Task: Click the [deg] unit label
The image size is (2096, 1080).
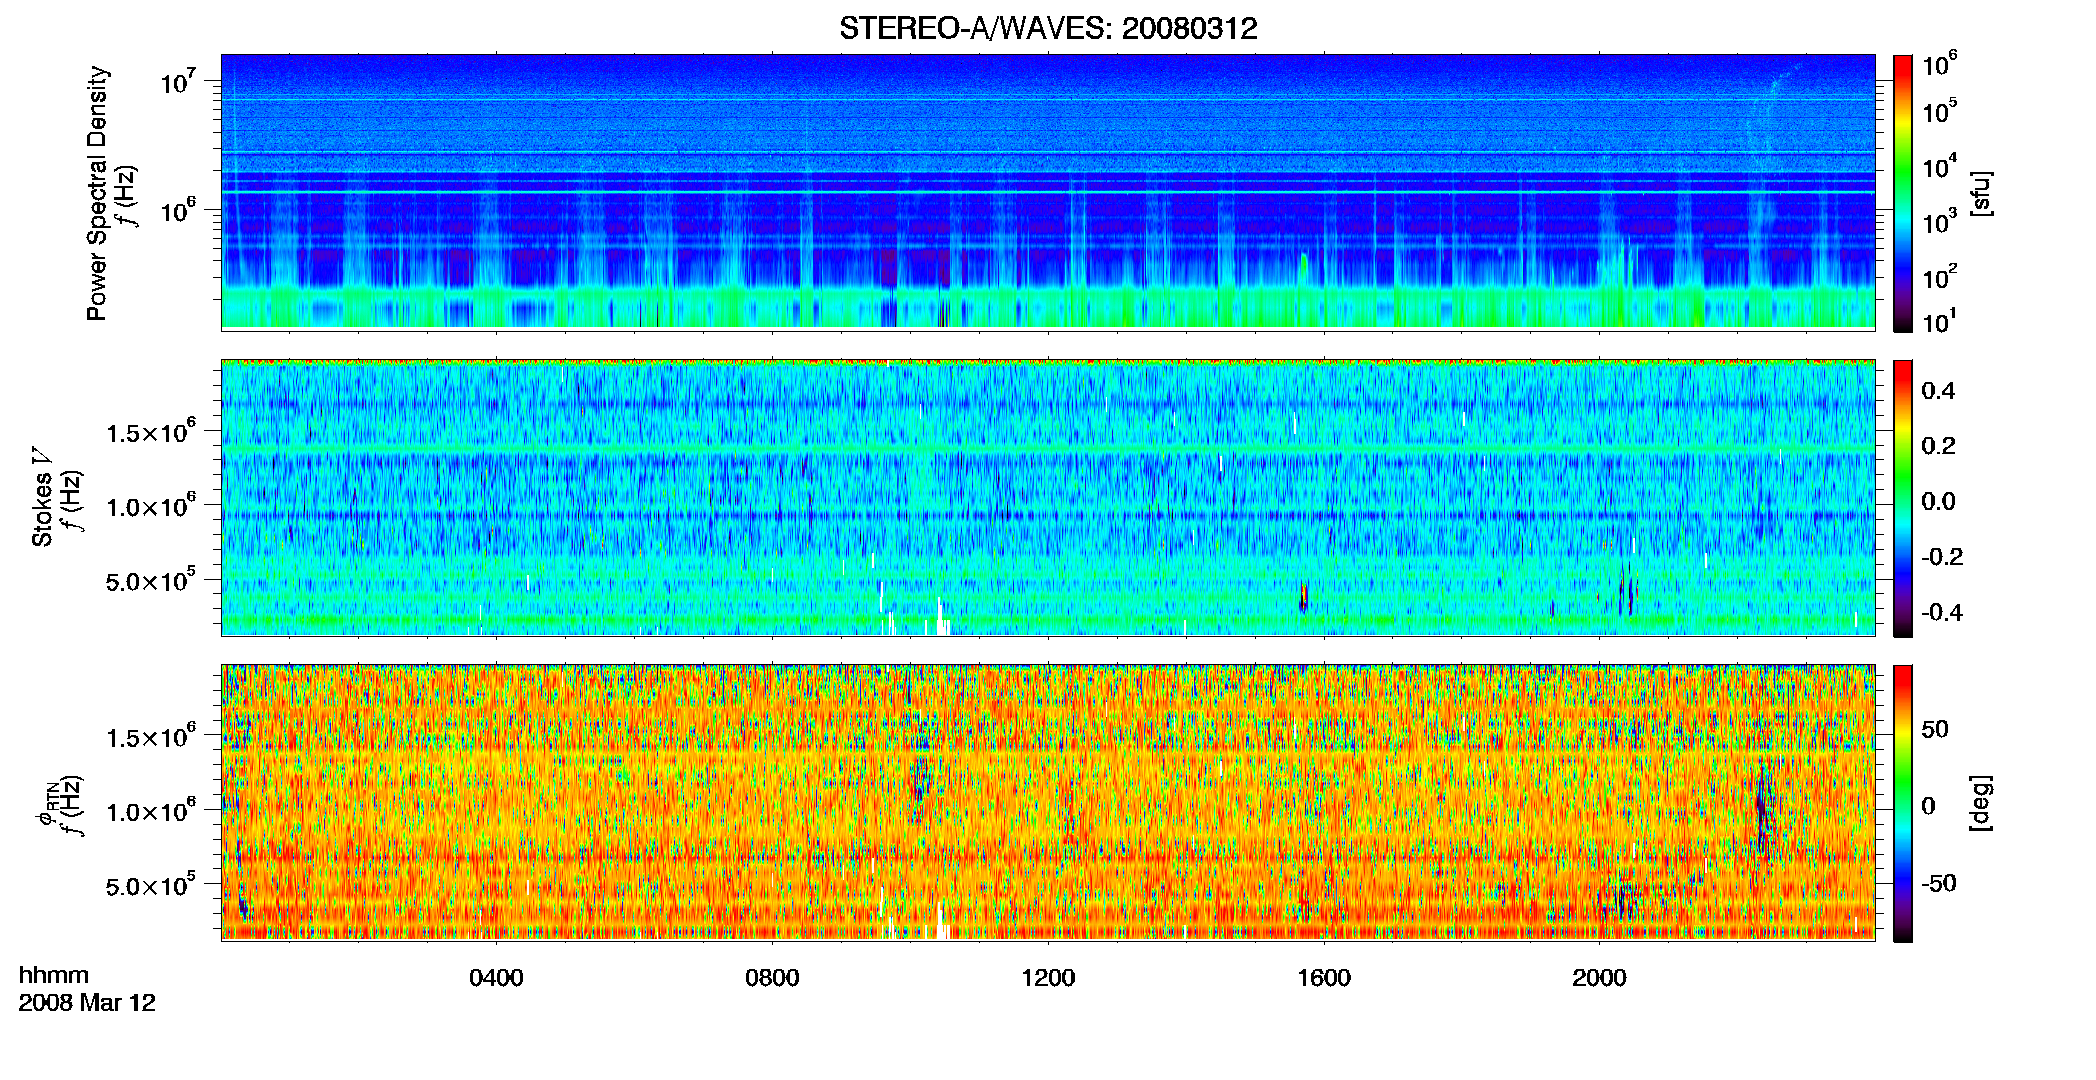Action: coord(1981,803)
